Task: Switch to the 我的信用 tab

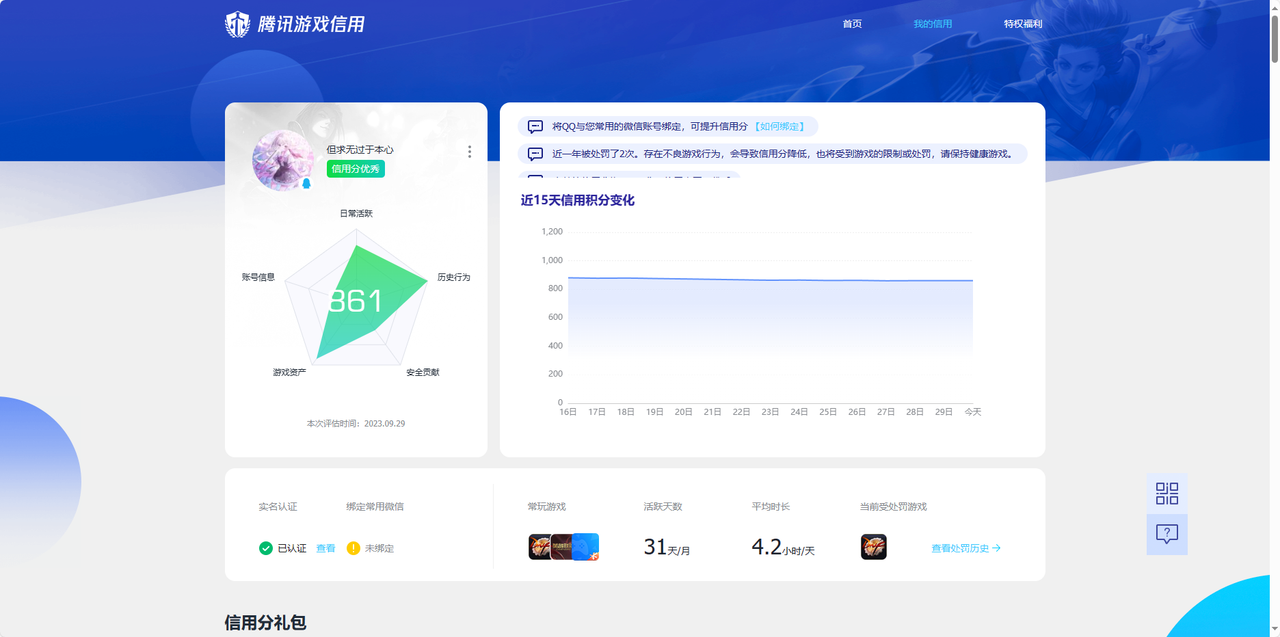Action: 933,24
